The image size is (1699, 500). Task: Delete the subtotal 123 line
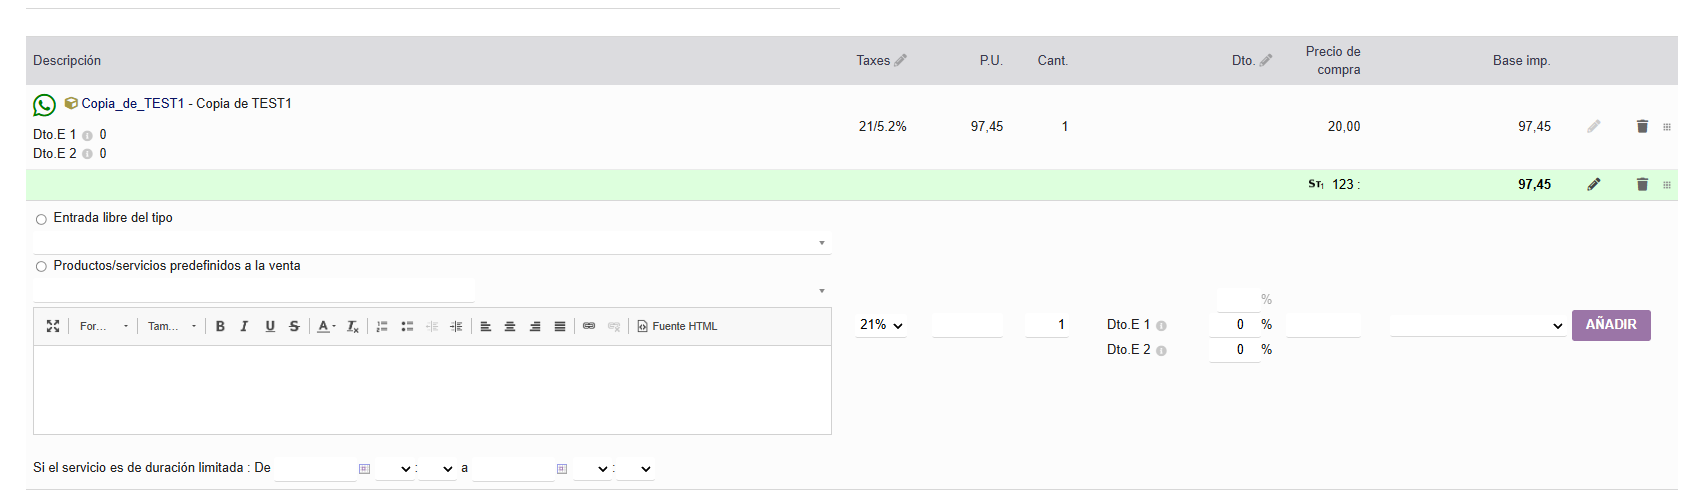(1642, 184)
